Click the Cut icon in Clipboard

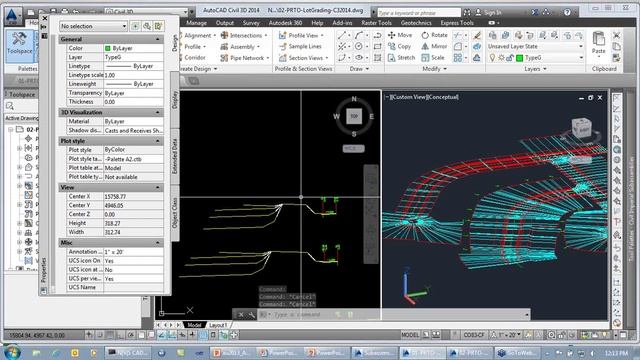click(616, 36)
